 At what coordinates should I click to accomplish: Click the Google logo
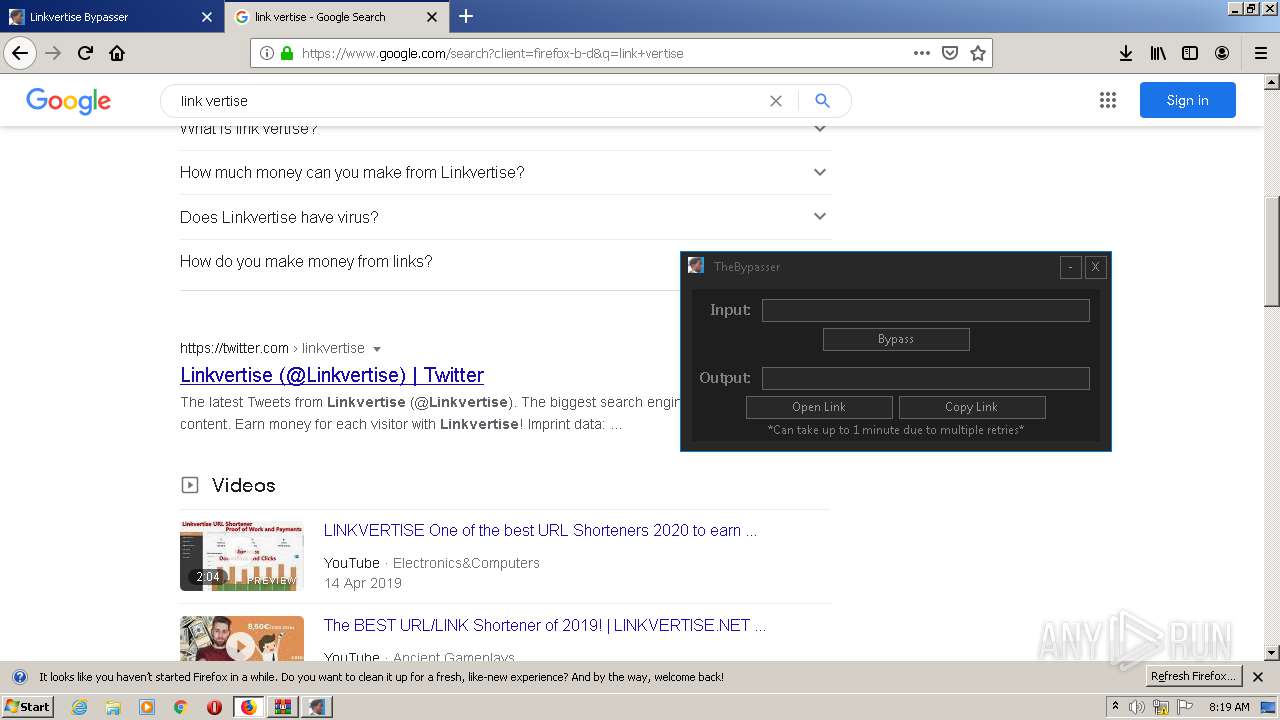tap(68, 101)
